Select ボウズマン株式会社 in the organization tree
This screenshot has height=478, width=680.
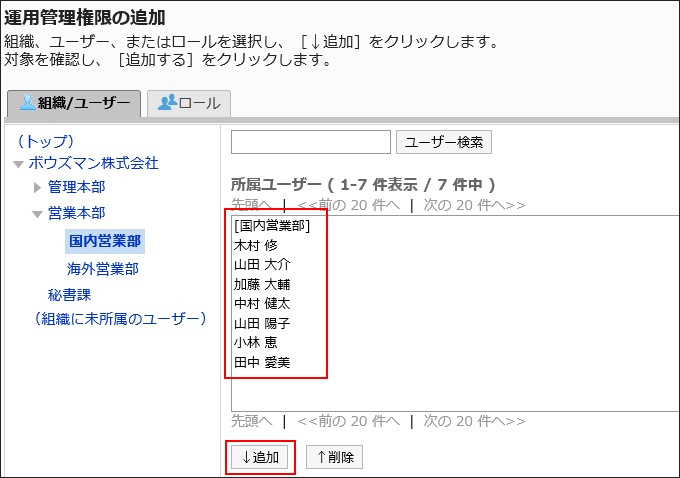[x=93, y=164]
